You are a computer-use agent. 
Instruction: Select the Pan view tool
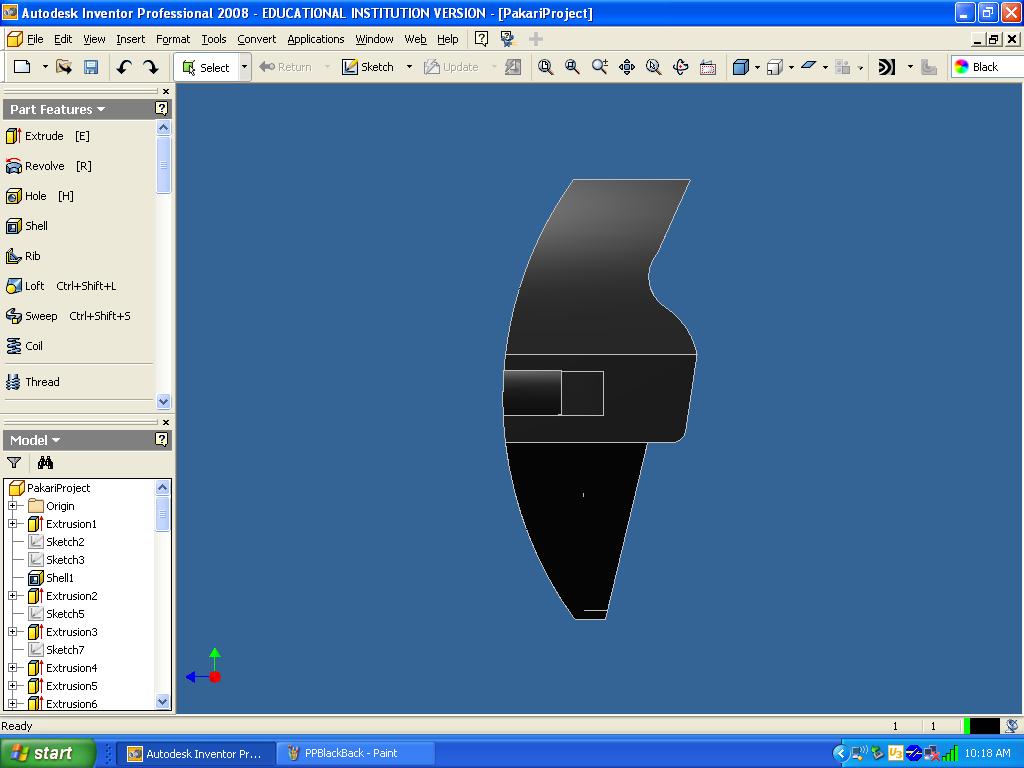[x=627, y=67]
